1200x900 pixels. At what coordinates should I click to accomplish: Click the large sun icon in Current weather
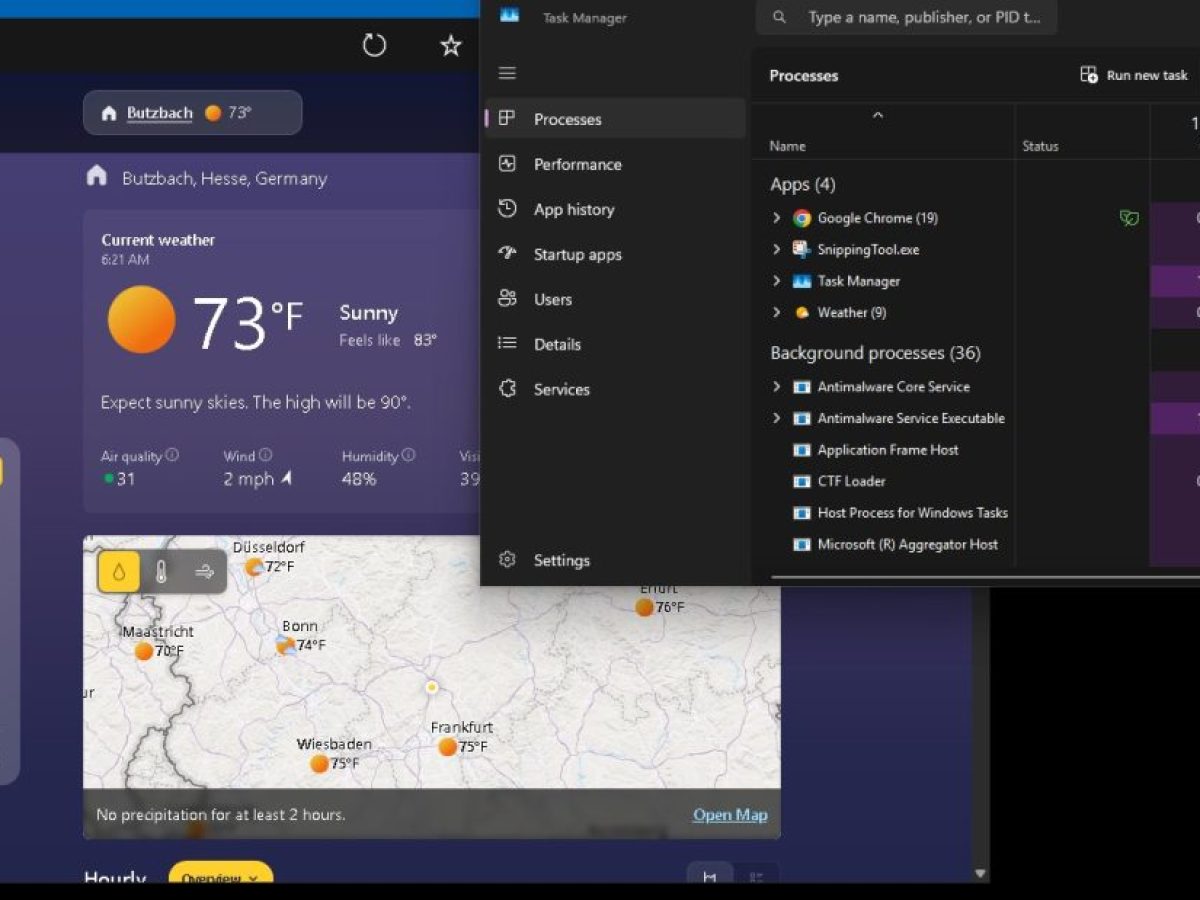click(142, 319)
